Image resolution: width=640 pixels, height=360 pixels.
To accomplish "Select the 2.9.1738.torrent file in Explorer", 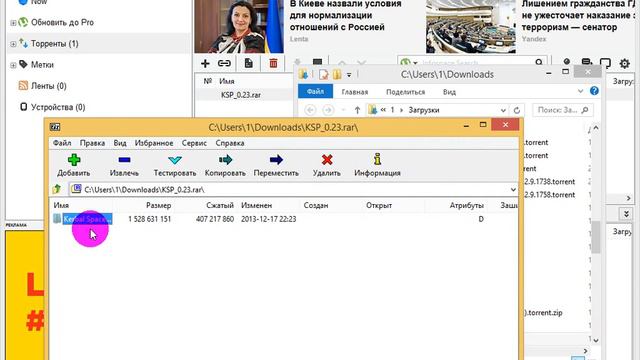I will pyautogui.click(x=550, y=182).
